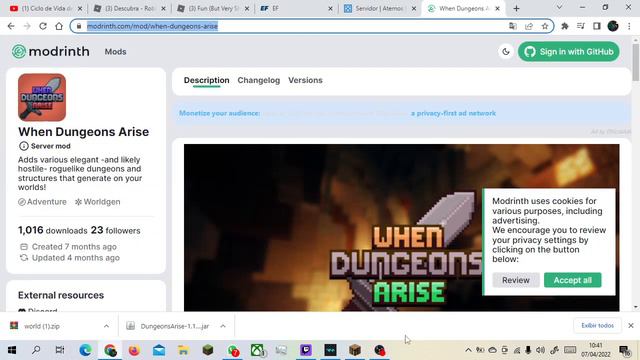Image resolution: width=640 pixels, height=360 pixels.
Task: Go back in browser history
Action: [11, 26]
